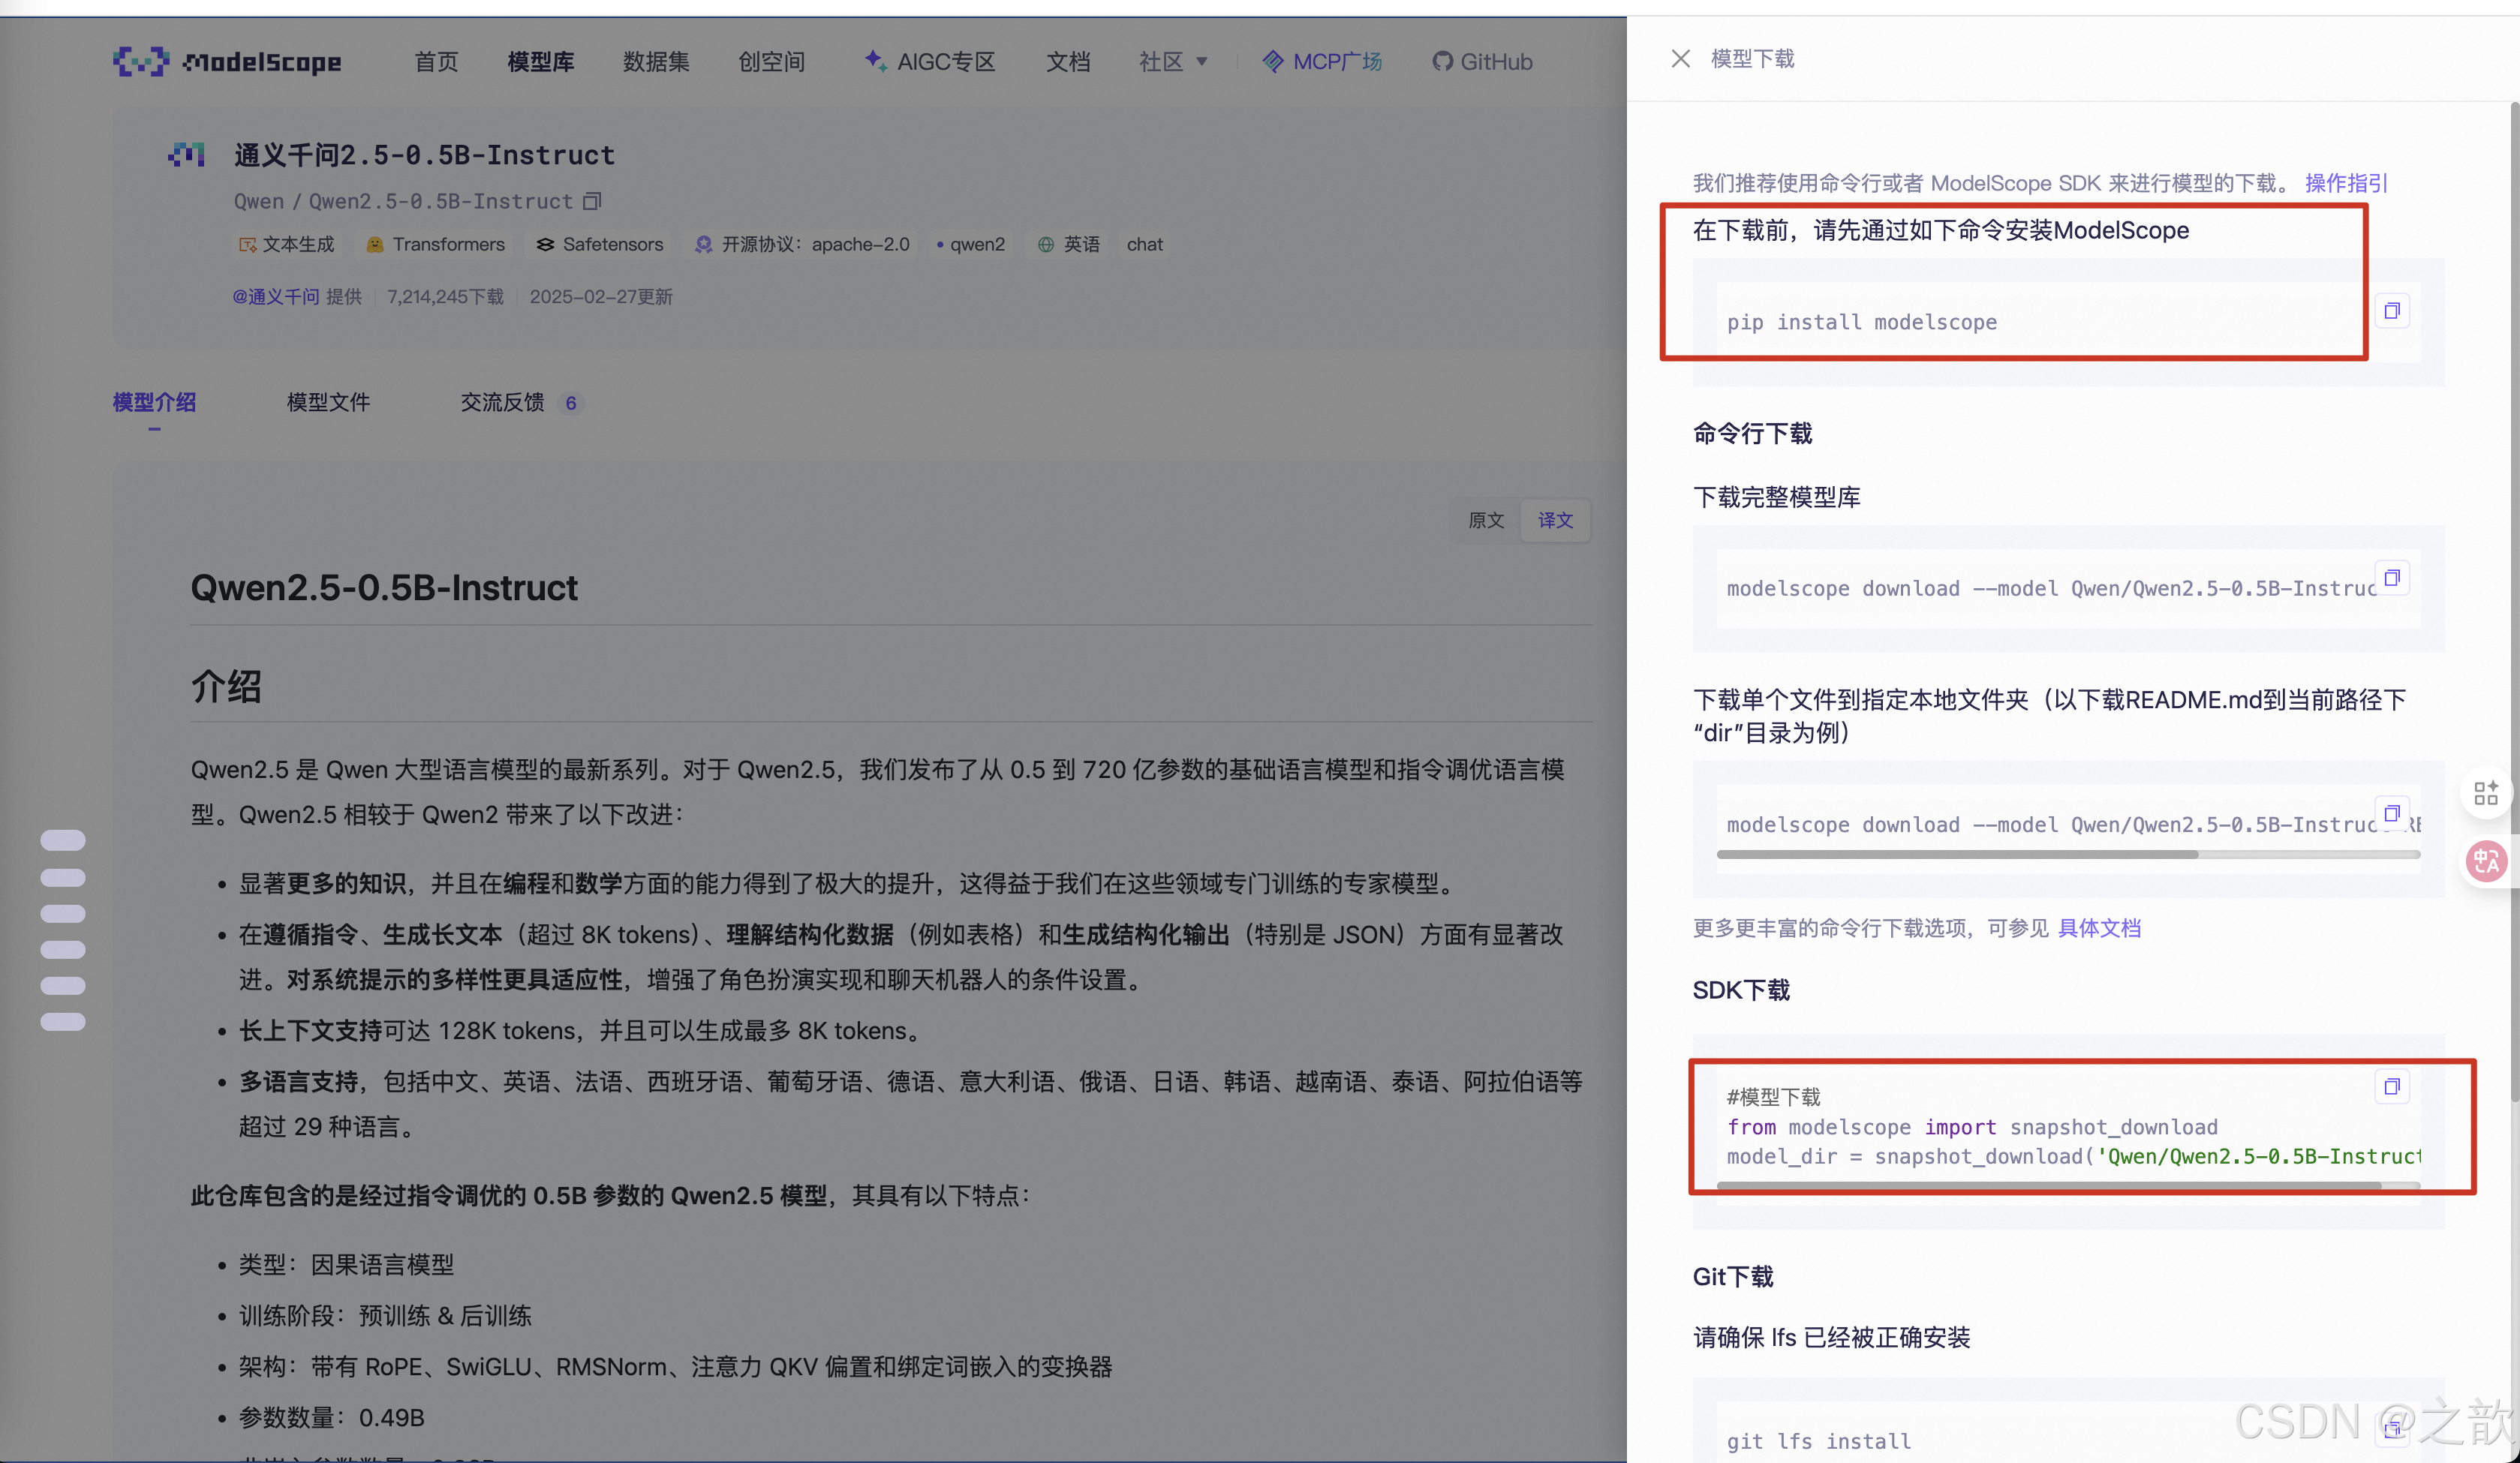Open AIGC专区 with sparkle icon
The image size is (2520, 1463).
coord(930,62)
